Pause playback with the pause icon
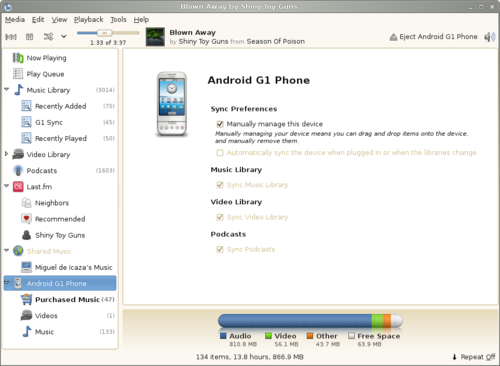500x366 pixels. click(x=30, y=37)
